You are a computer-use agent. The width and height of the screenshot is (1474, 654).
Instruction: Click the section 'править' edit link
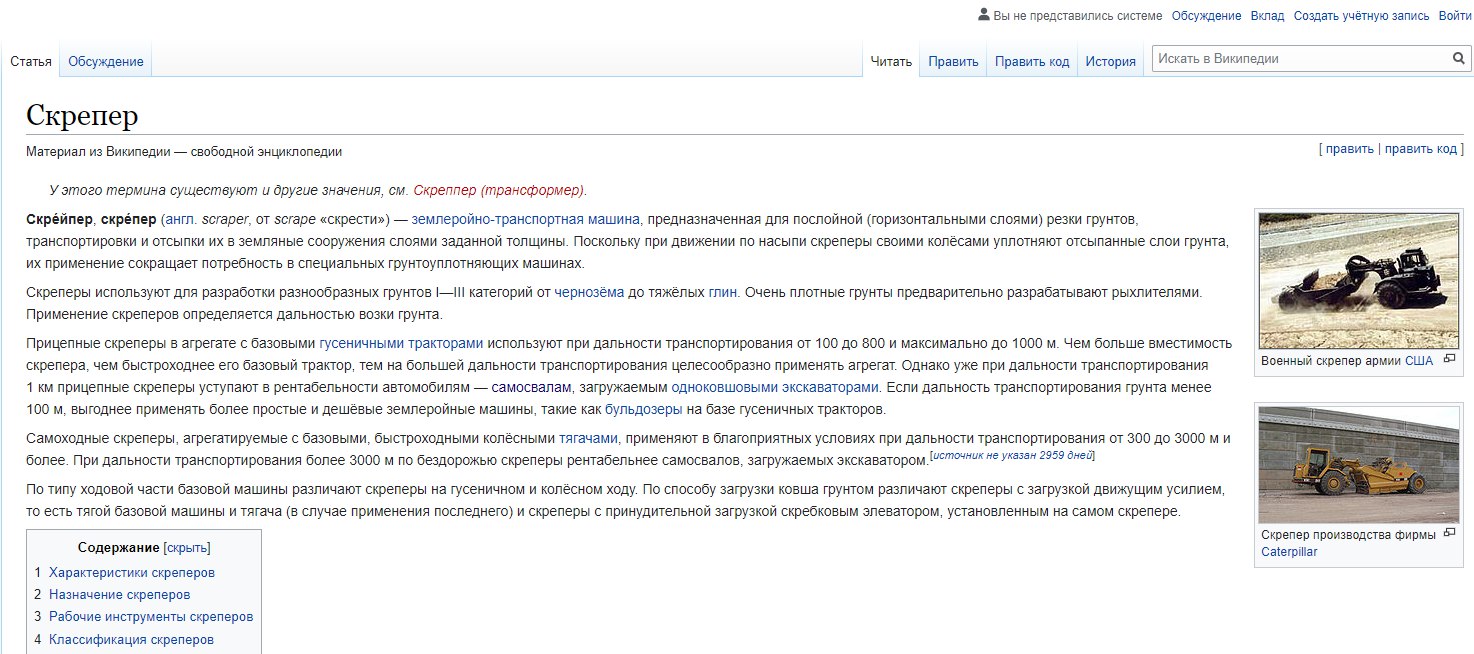(1350, 149)
